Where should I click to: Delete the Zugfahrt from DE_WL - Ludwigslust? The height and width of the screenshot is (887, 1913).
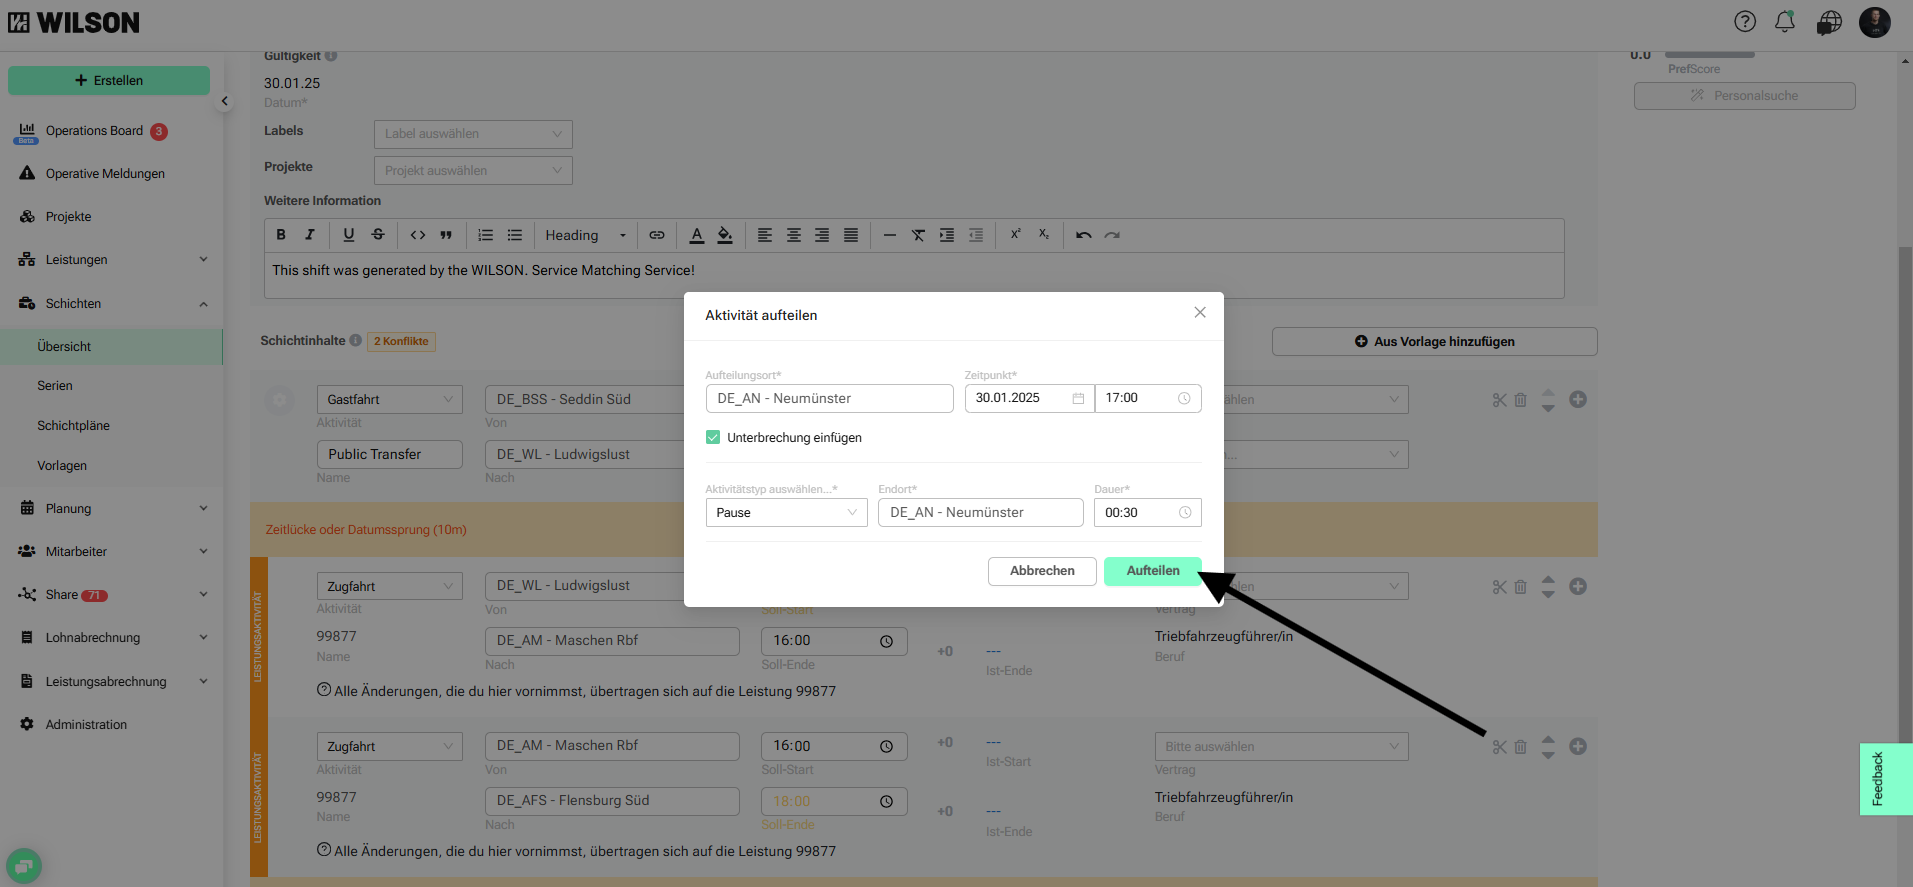pos(1520,587)
